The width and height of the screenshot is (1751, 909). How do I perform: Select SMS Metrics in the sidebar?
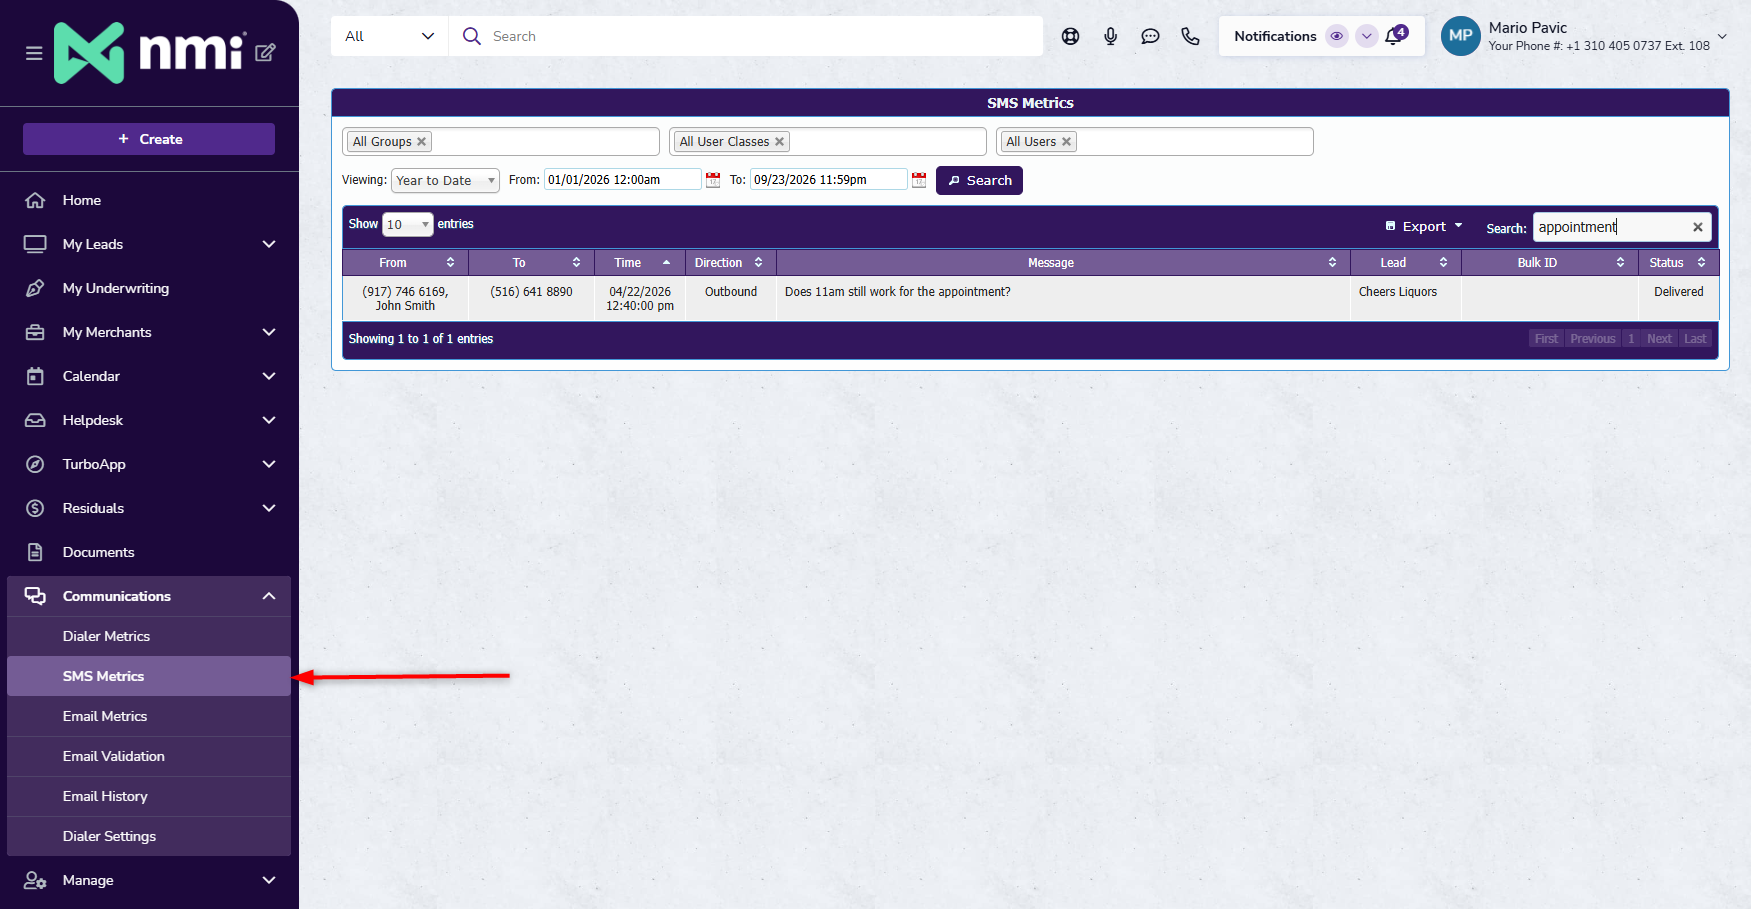click(149, 676)
